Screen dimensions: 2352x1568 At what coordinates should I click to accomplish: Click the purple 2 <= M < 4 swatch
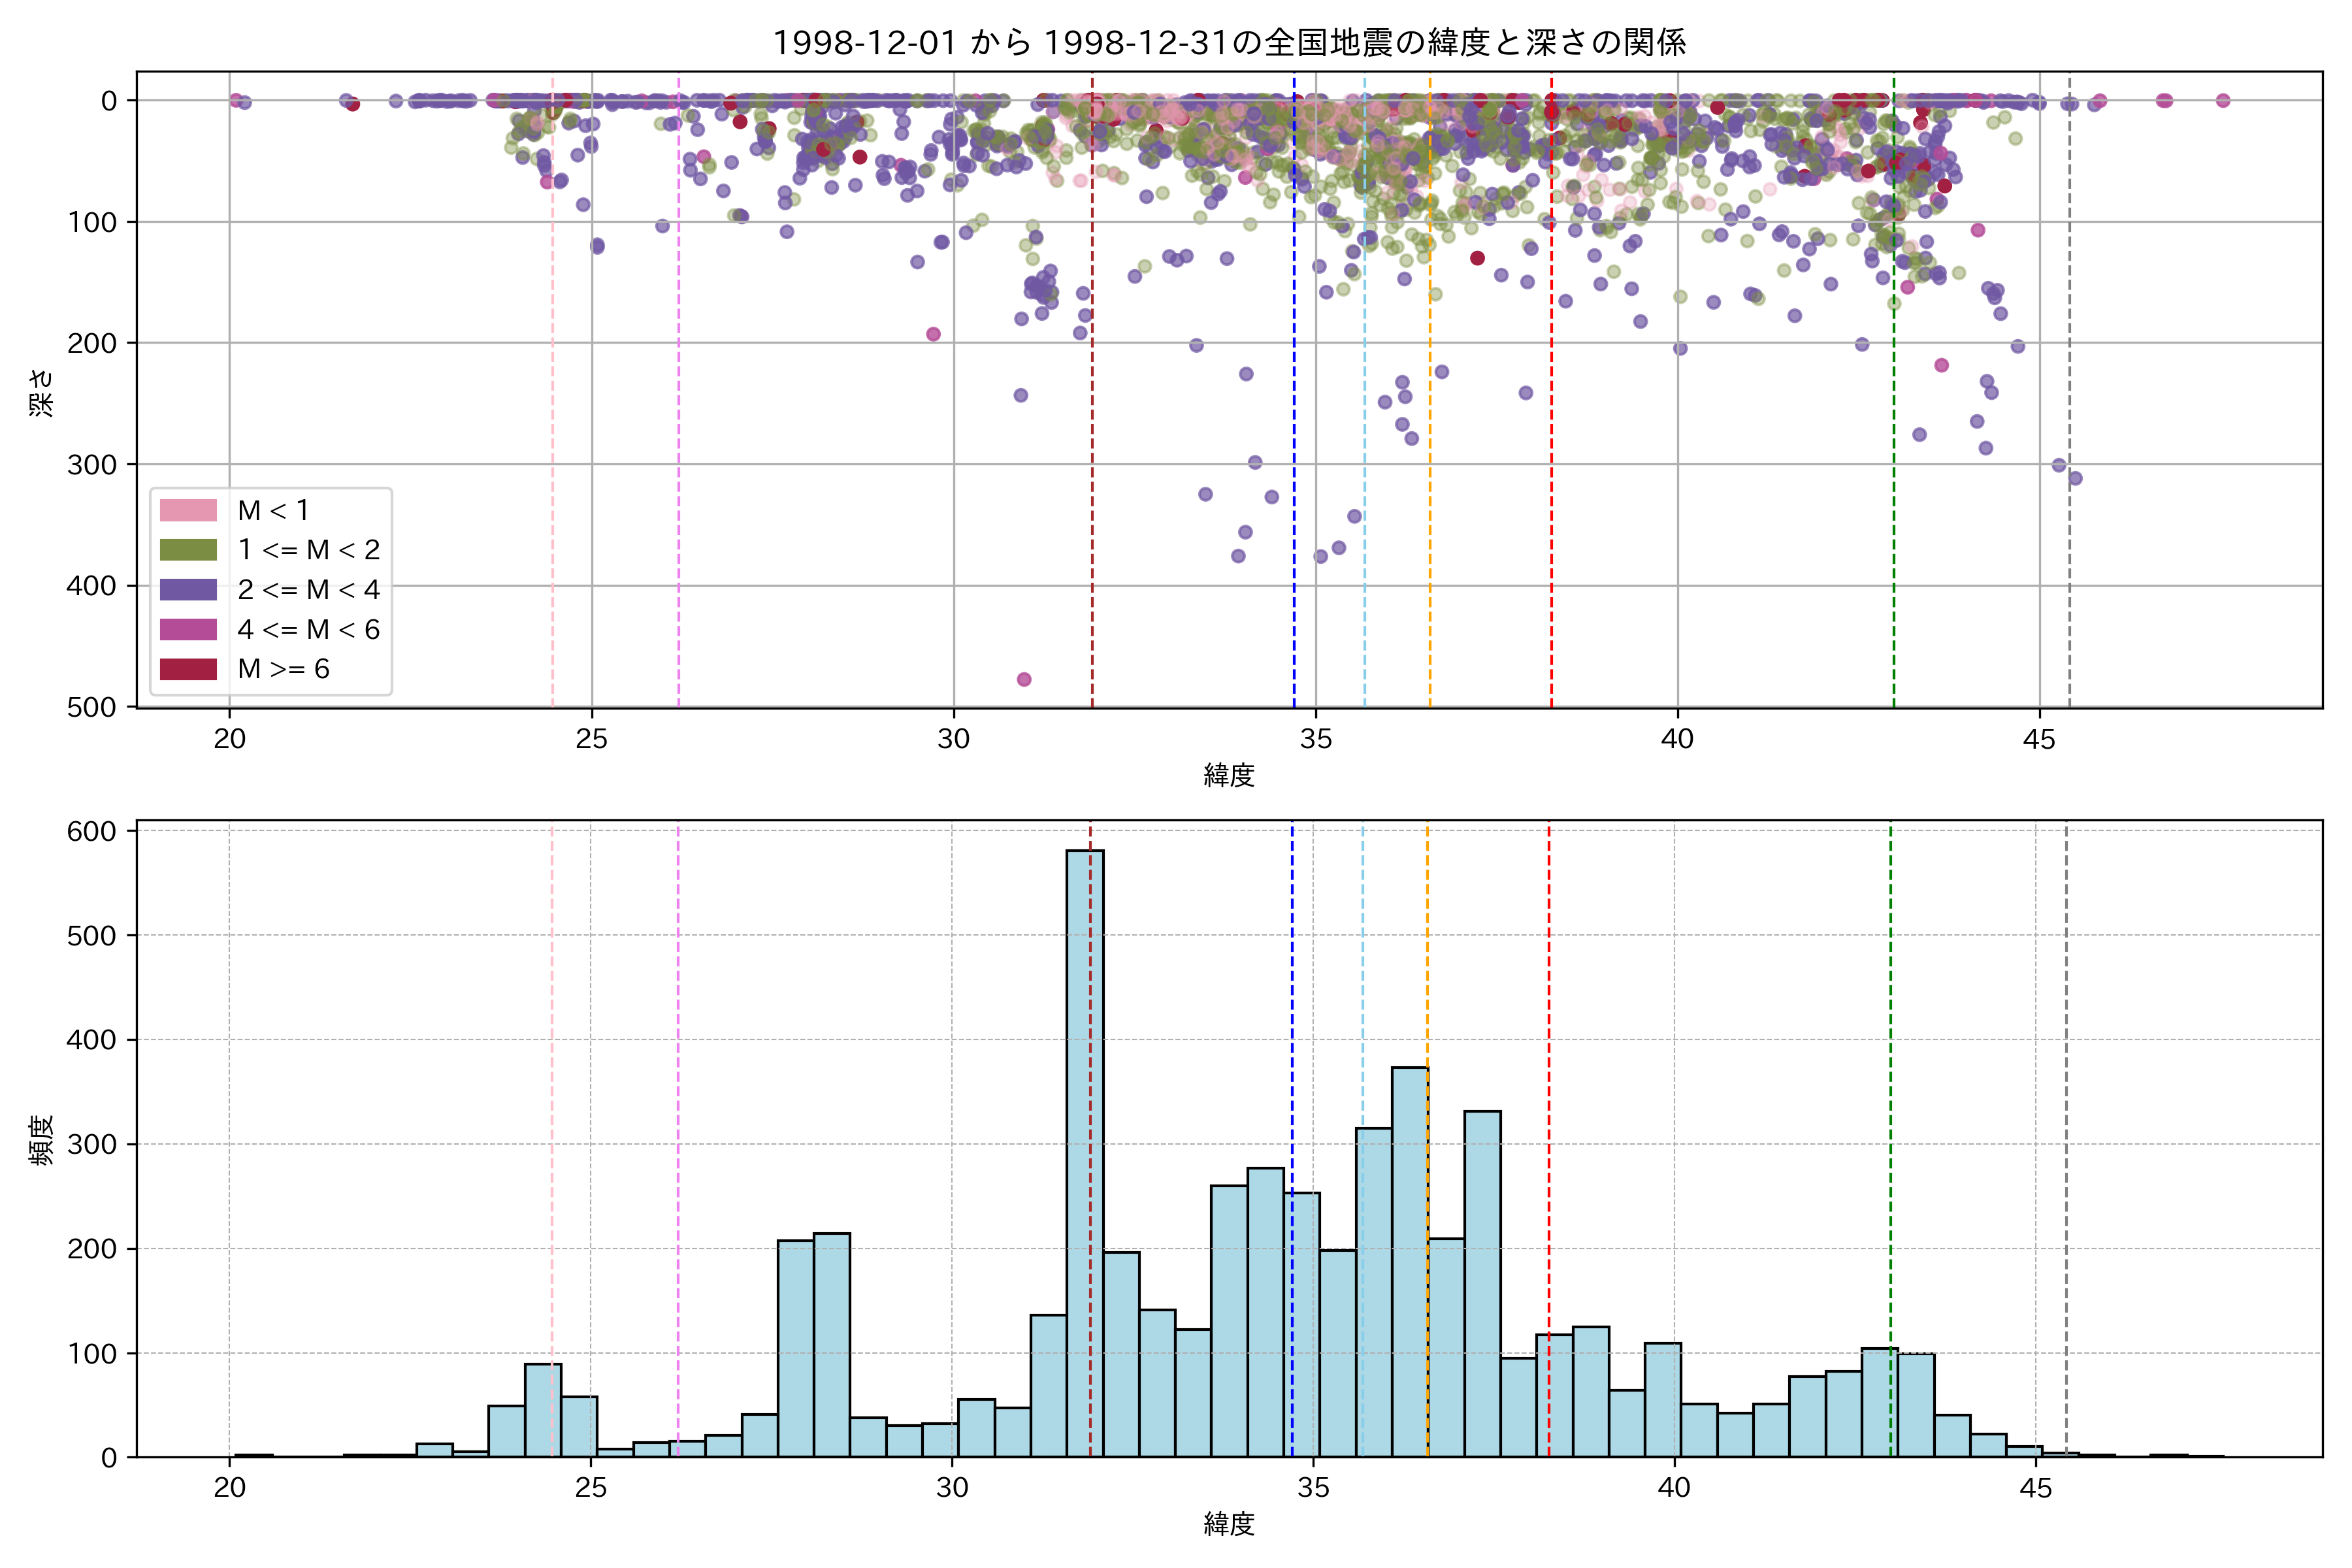[188, 589]
